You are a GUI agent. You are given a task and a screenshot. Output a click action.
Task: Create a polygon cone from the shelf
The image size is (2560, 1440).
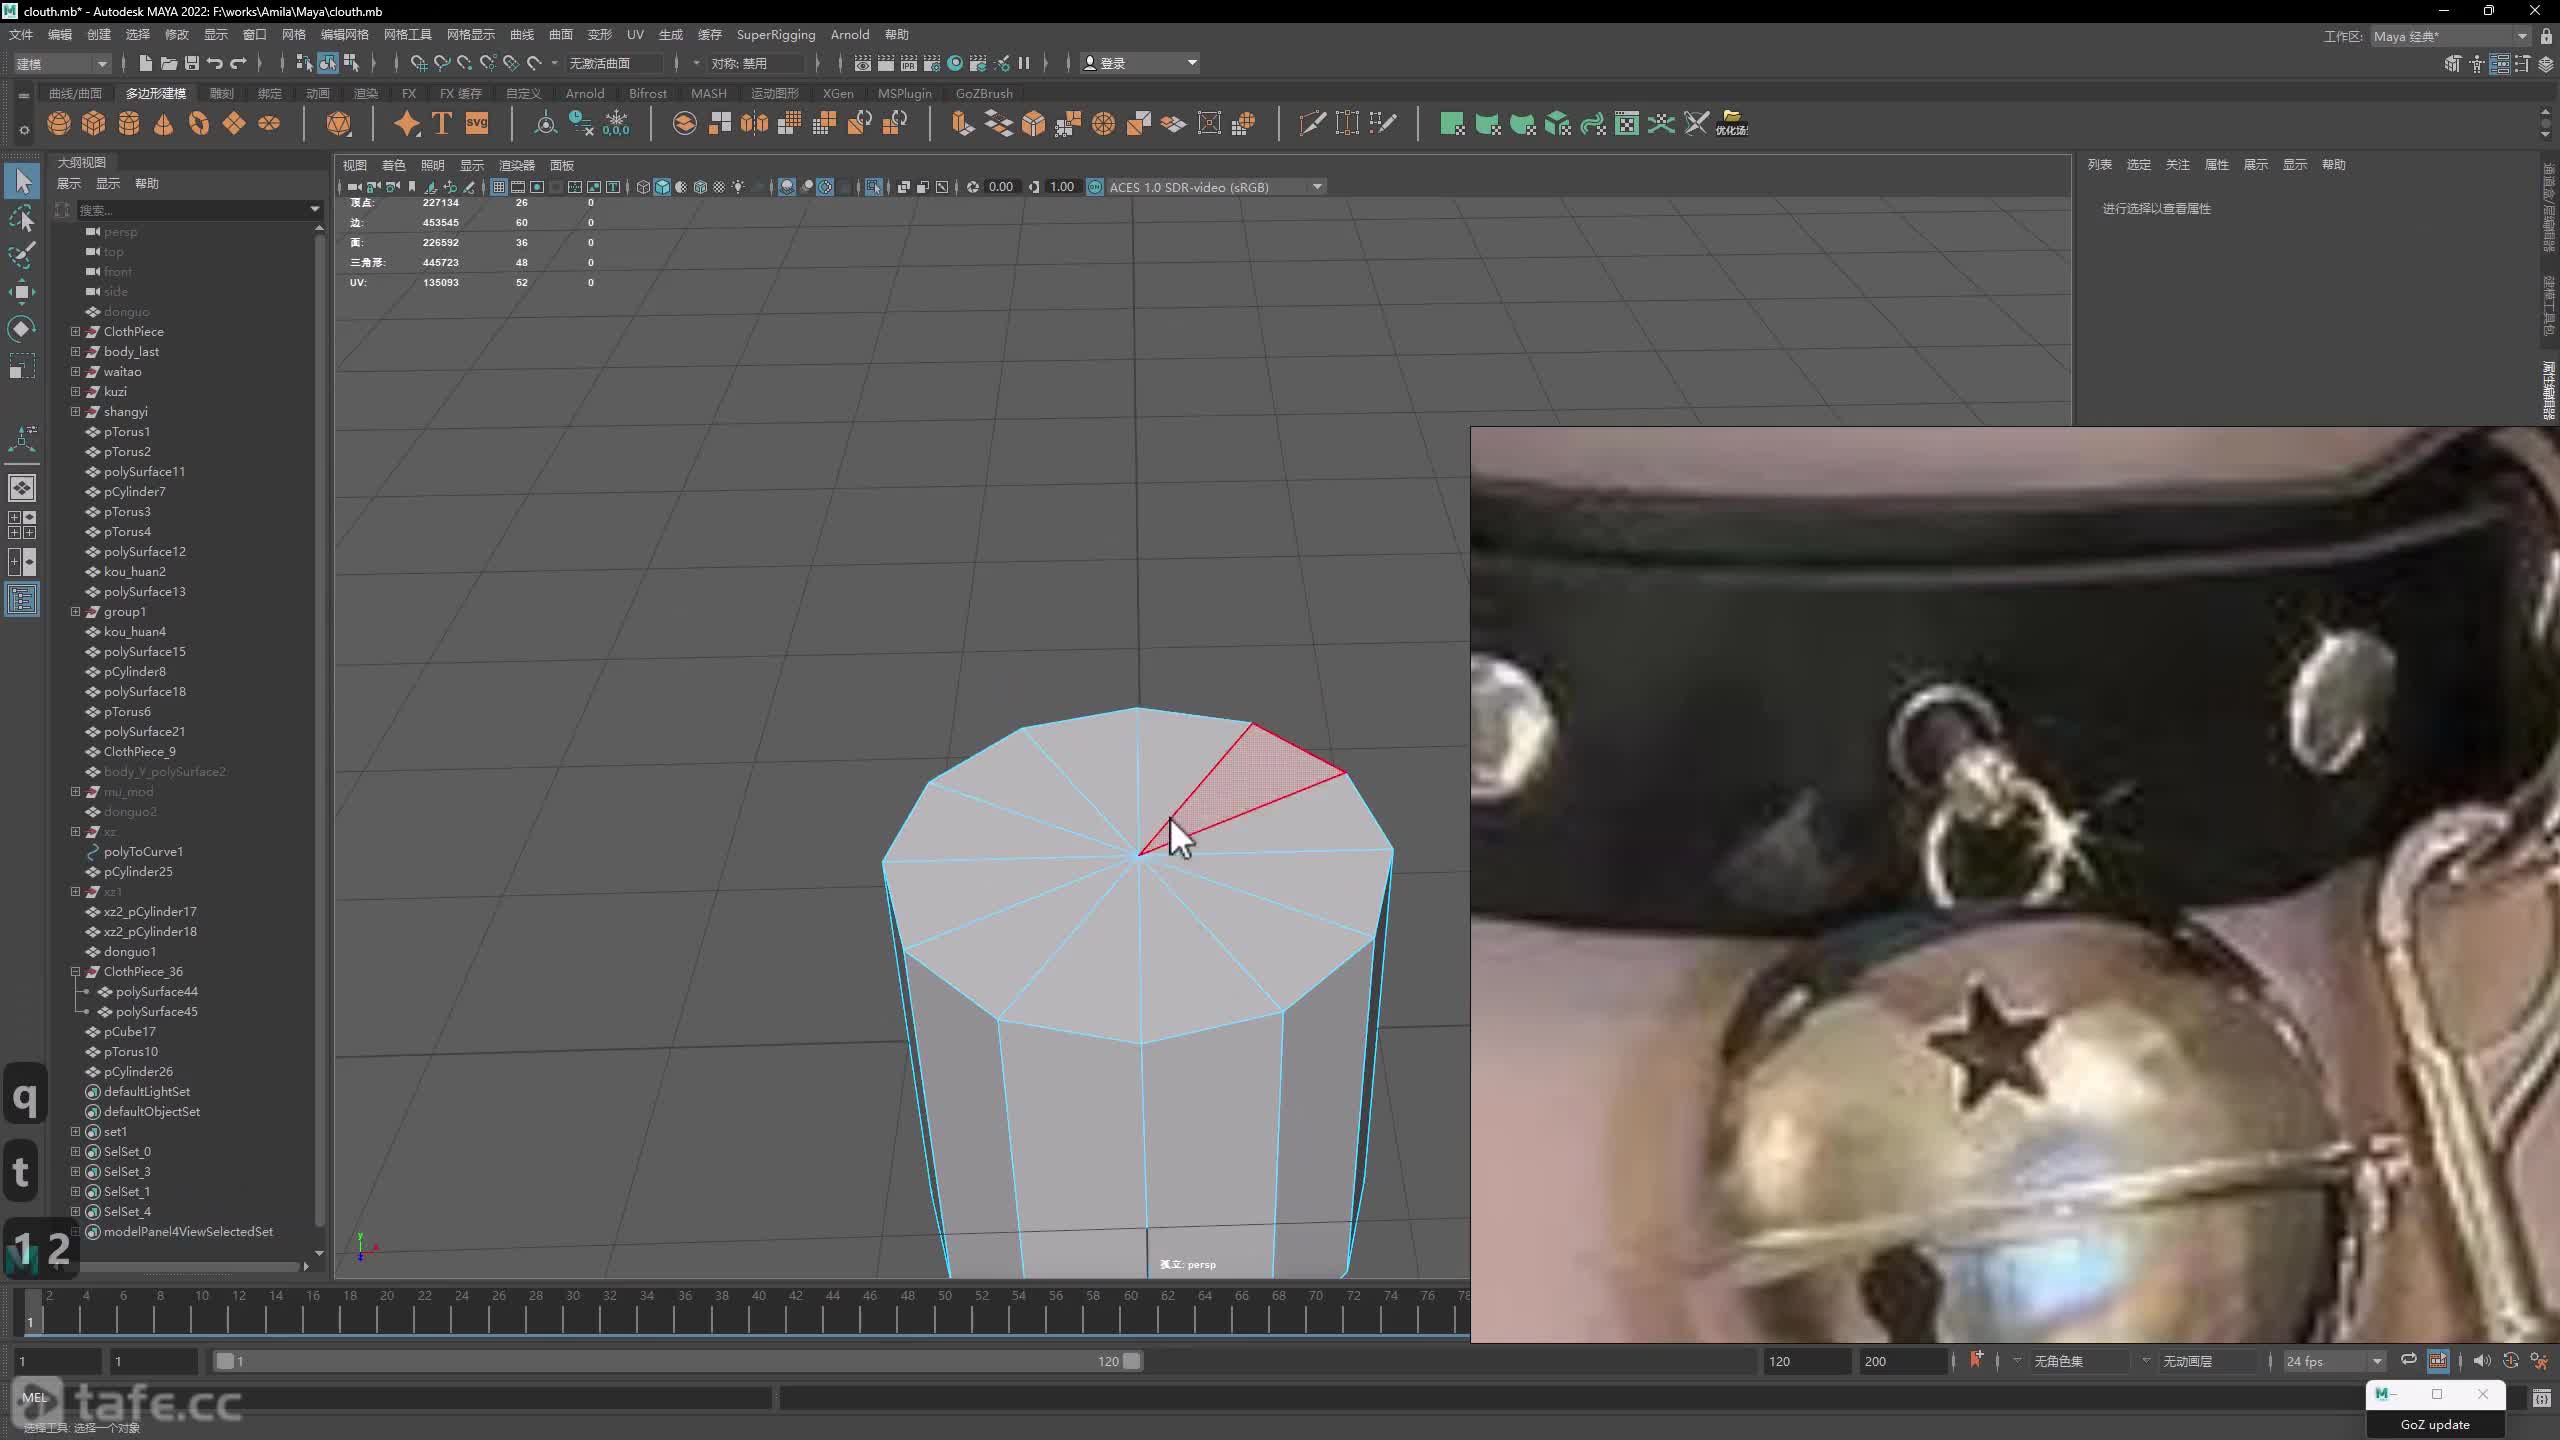(164, 123)
